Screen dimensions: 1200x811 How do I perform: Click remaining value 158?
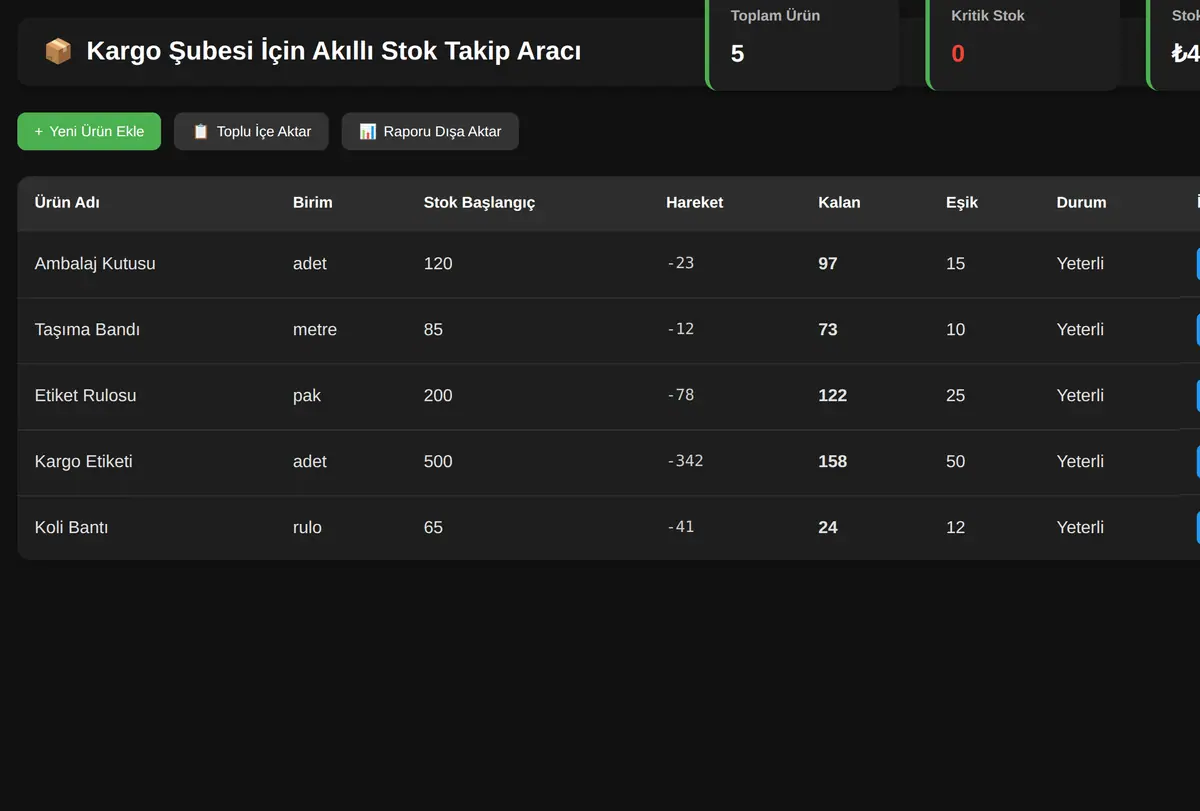pos(832,461)
